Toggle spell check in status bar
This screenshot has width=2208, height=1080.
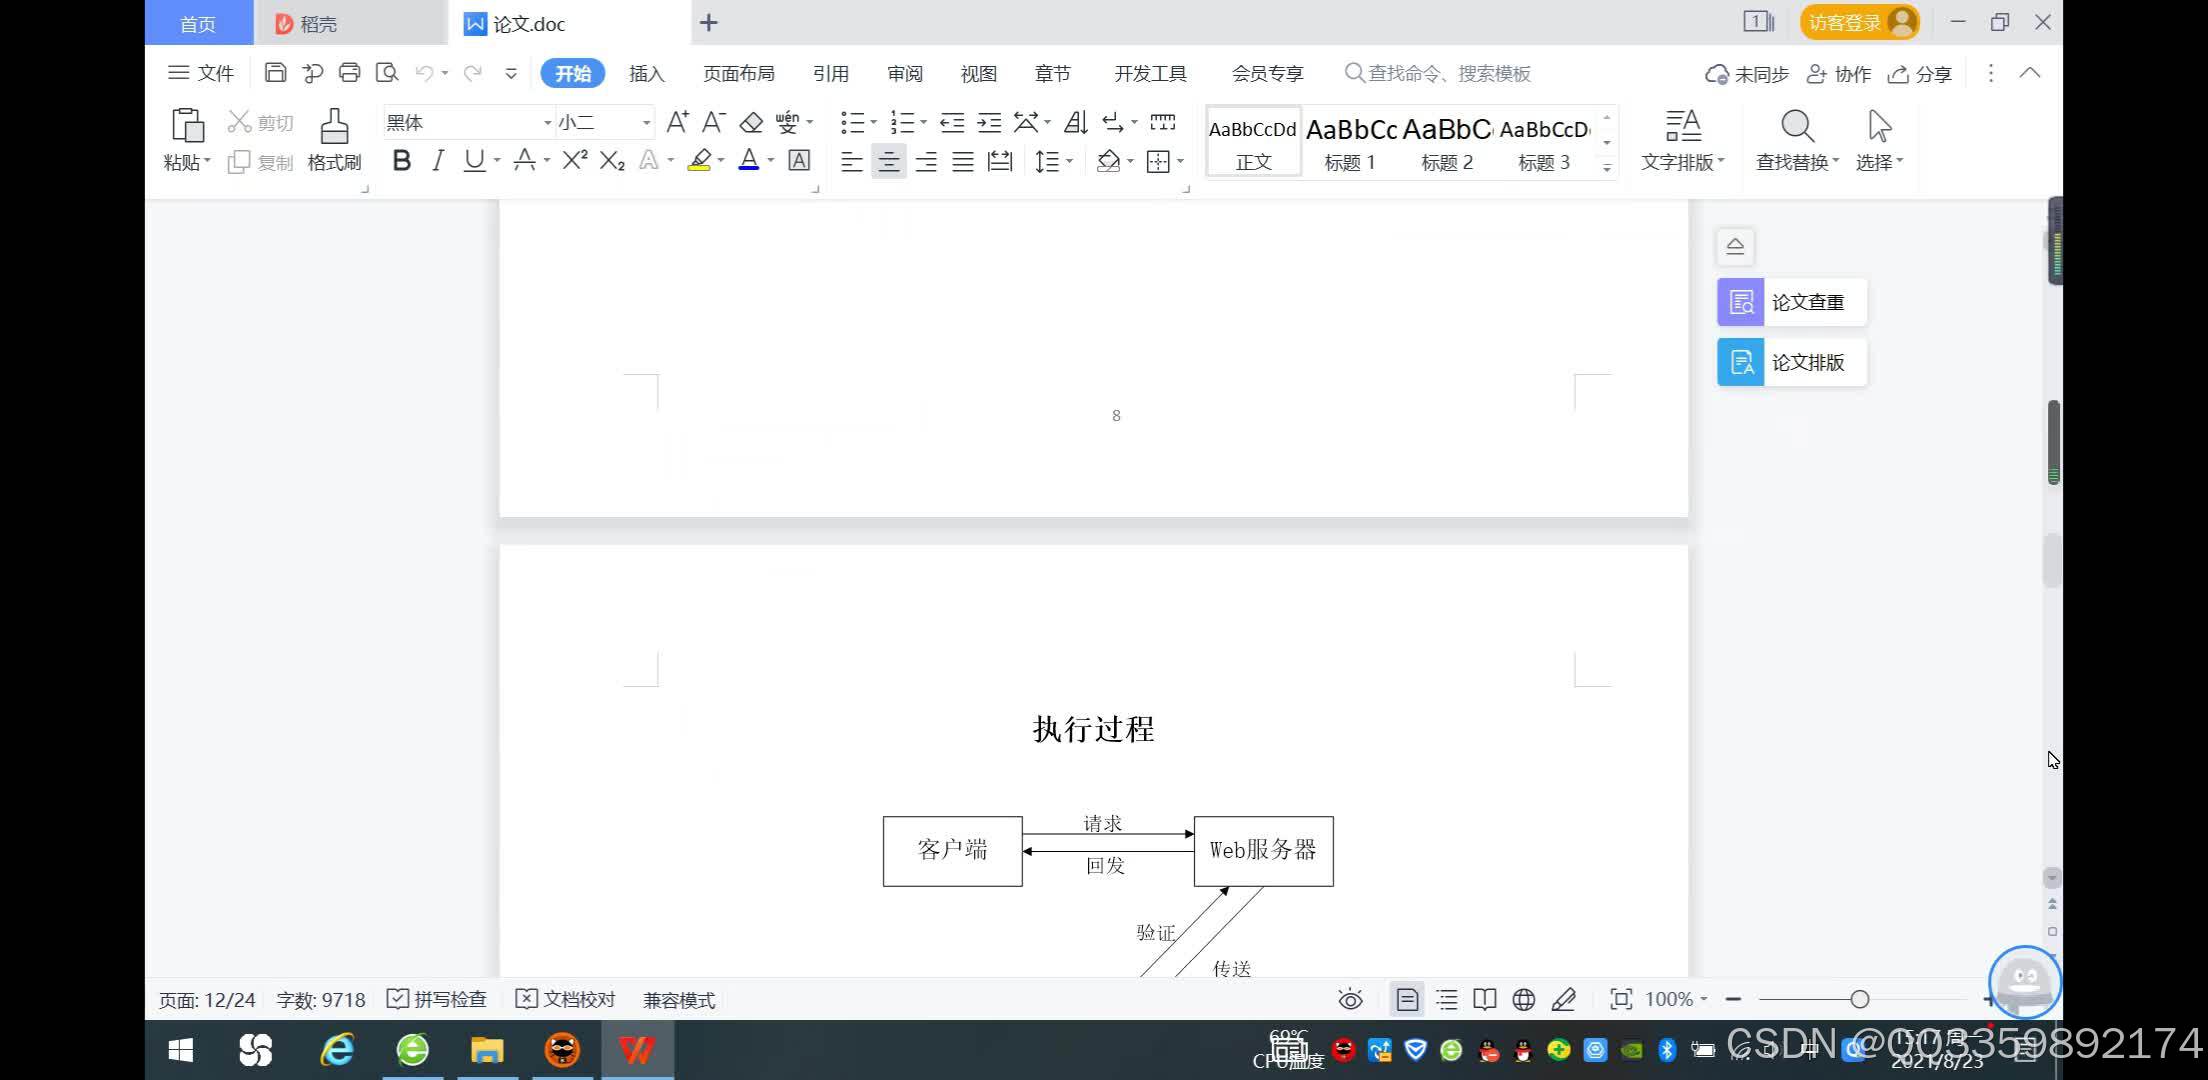(x=437, y=999)
